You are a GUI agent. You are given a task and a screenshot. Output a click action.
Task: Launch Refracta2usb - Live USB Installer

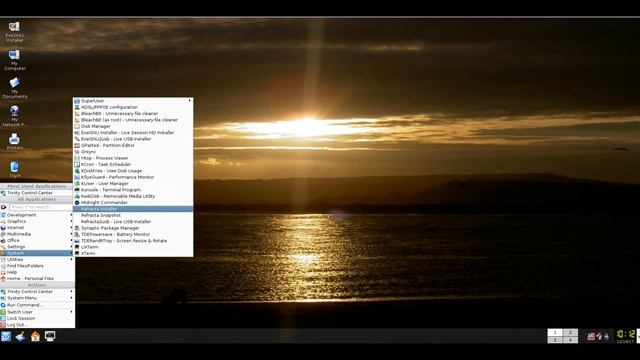[x=133, y=222]
